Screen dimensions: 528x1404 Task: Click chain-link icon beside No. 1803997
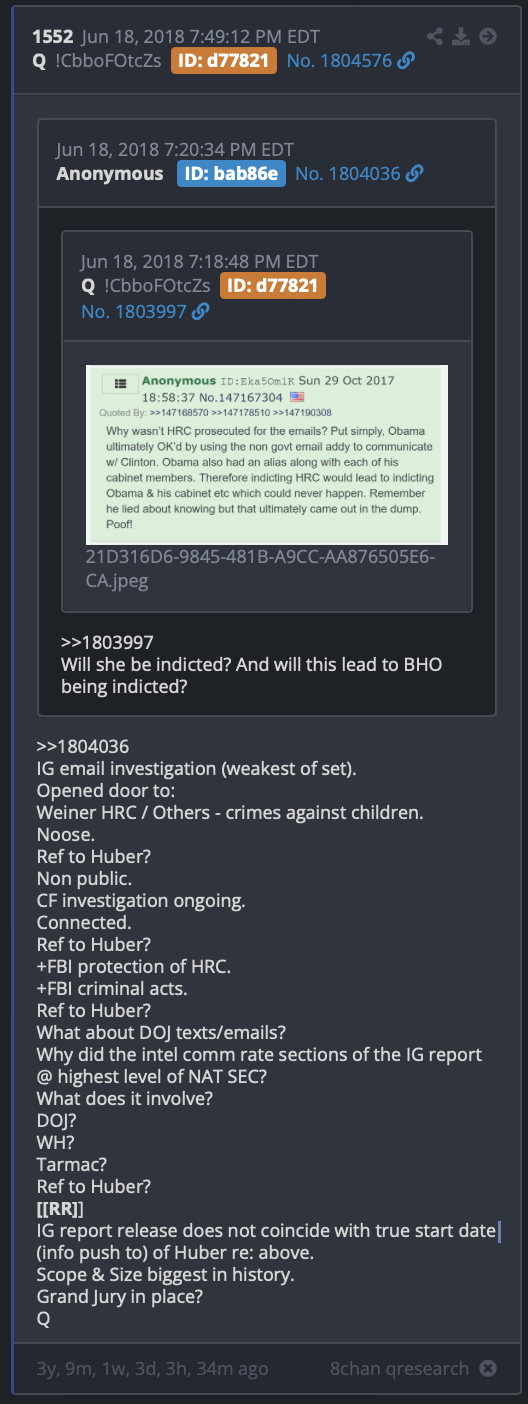click(x=200, y=312)
